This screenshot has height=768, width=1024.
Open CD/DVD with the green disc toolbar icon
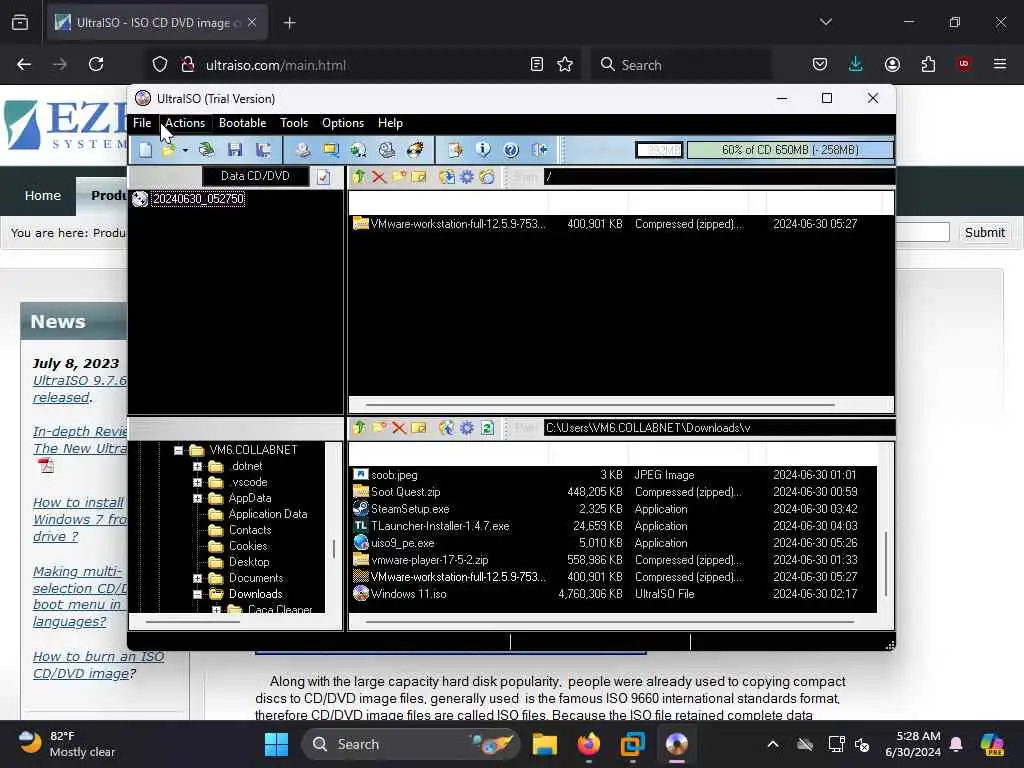click(206, 150)
